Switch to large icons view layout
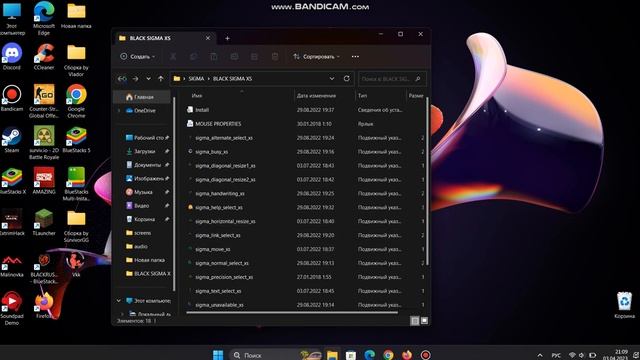Screen dimensions: 640x360 tap(424, 321)
